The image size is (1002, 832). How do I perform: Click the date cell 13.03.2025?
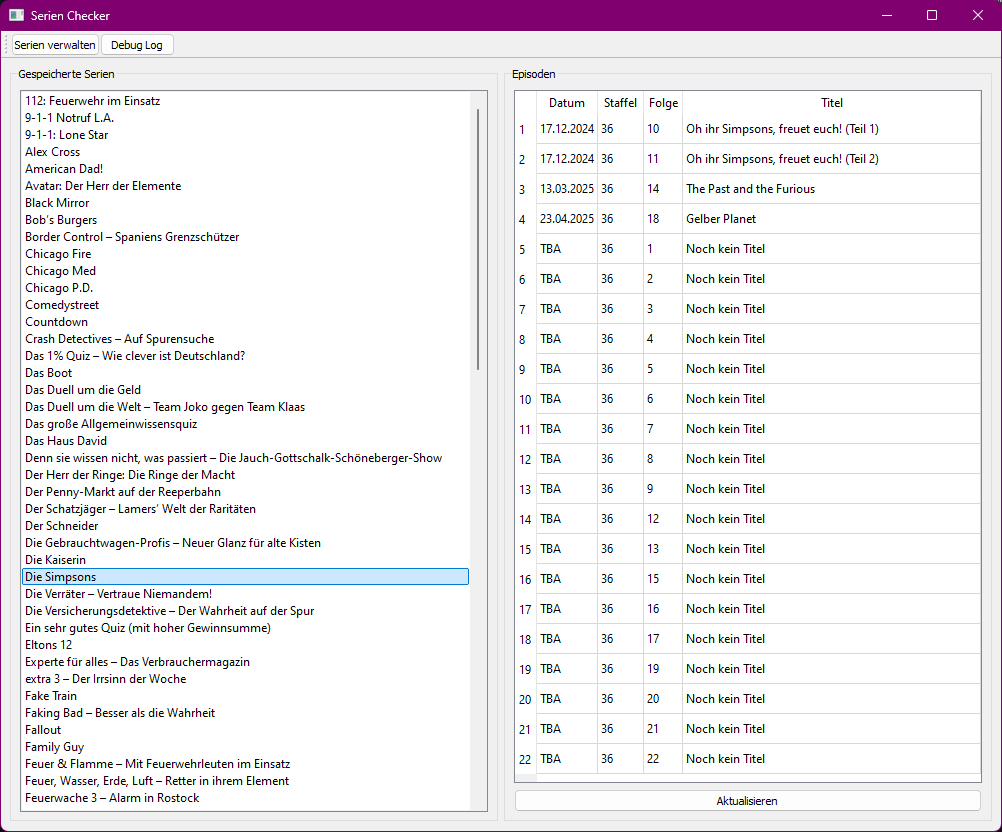click(567, 189)
